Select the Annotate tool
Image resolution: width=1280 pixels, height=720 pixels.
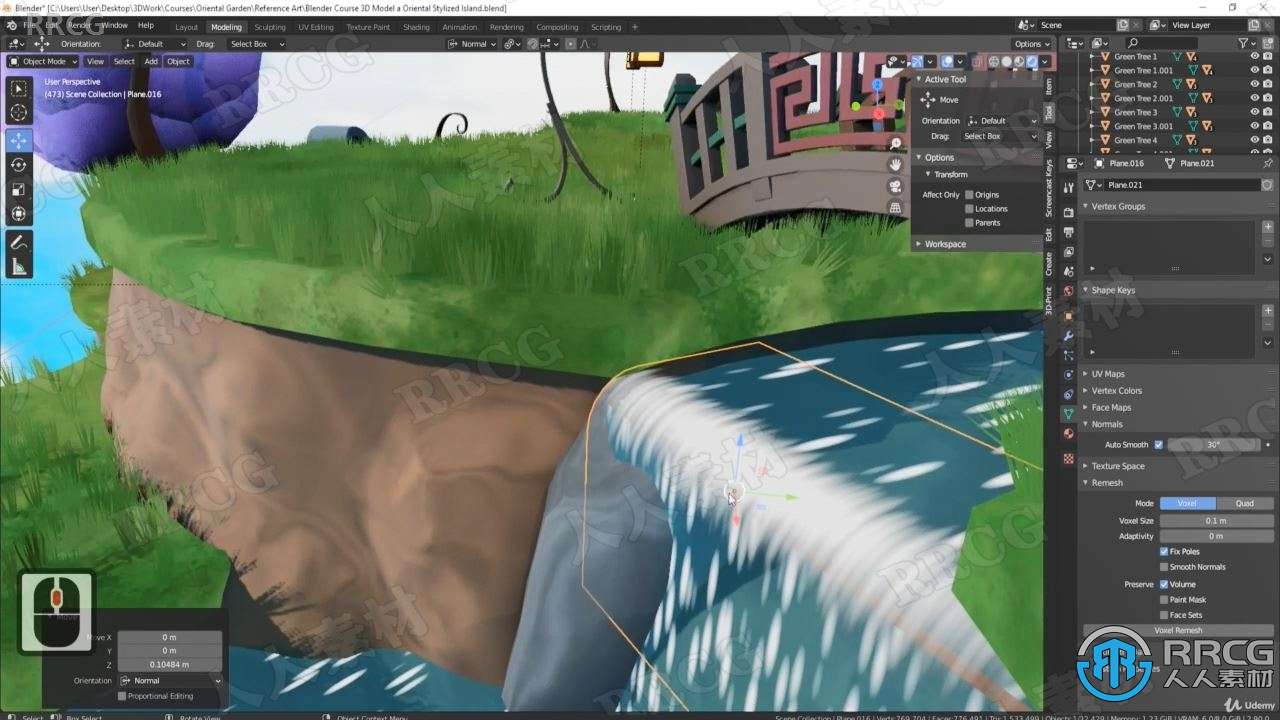click(x=19, y=242)
